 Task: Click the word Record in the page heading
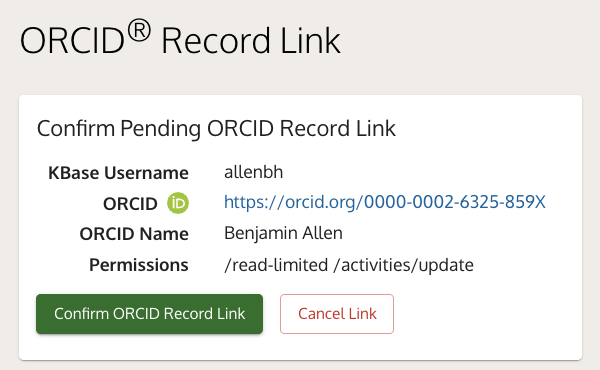[216, 41]
